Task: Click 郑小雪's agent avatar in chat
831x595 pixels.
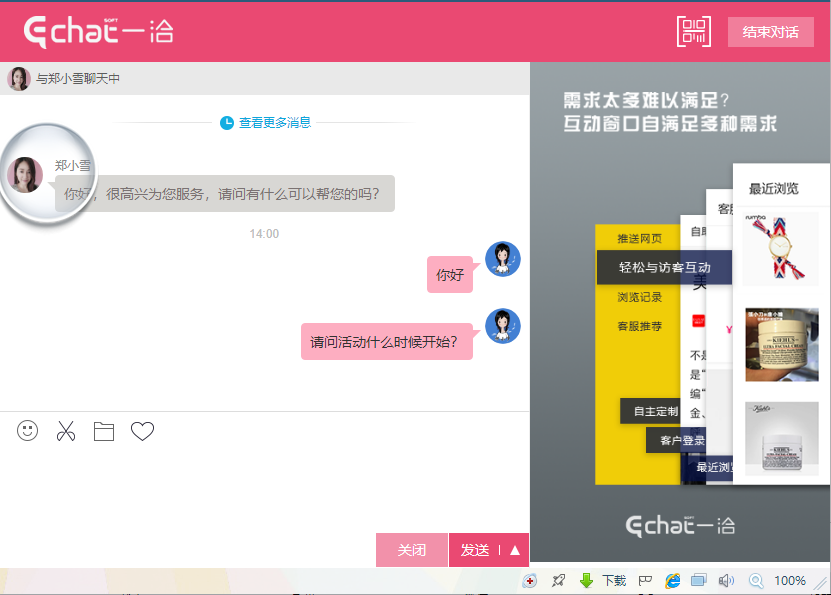Action: (25, 174)
